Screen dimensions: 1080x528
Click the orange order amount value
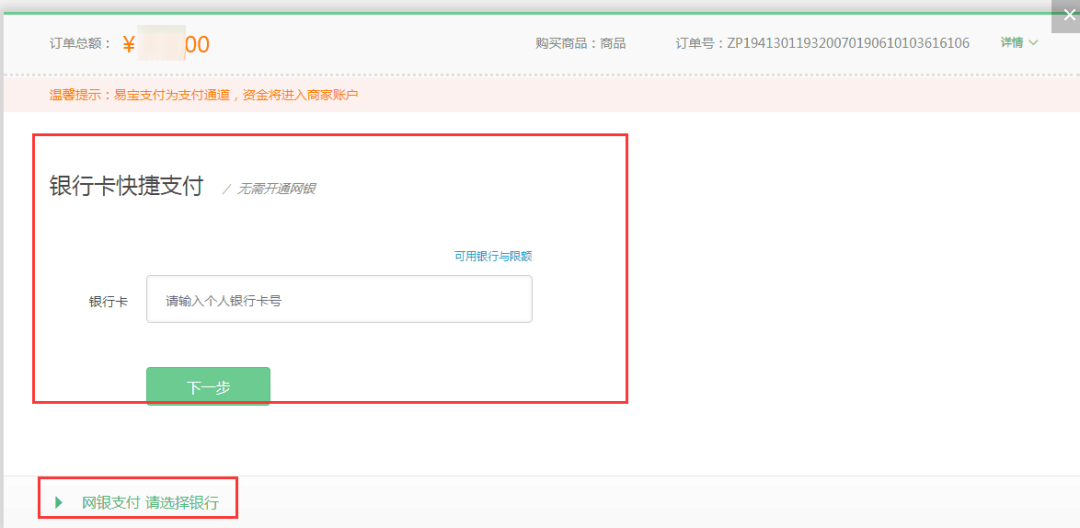coord(166,44)
